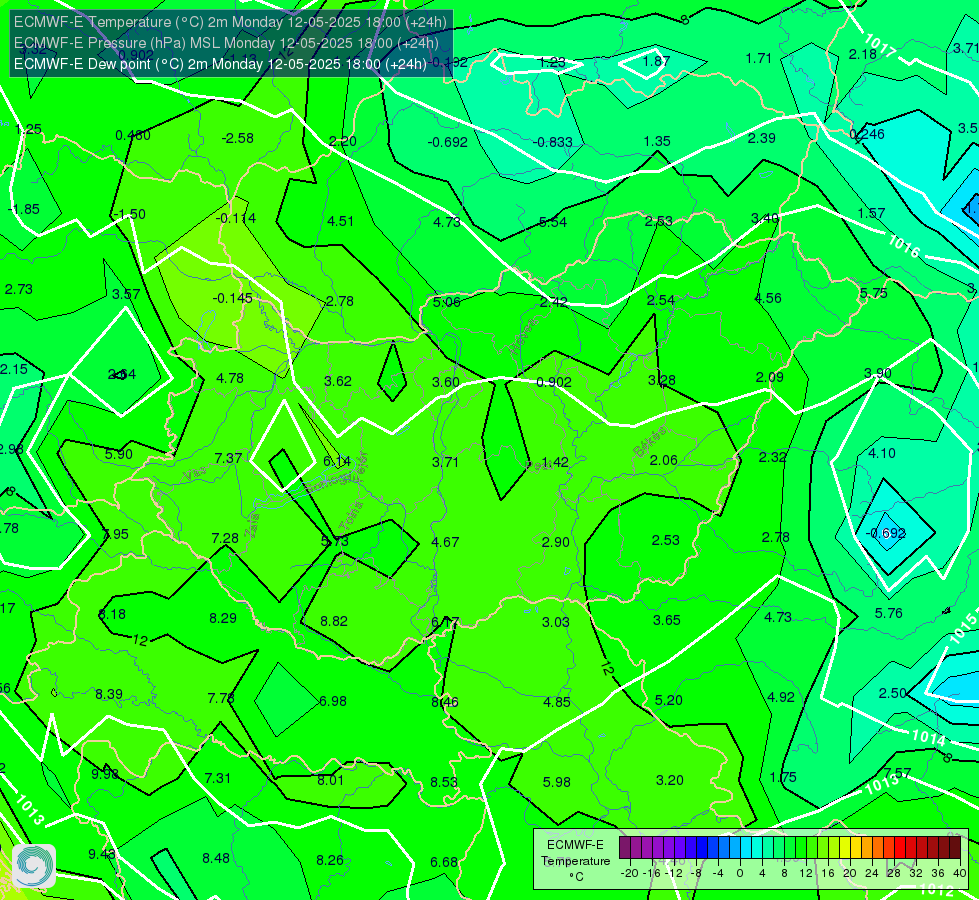The image size is (979, 900).
Task: Click the Tolna county label
Action: tap(351, 515)
